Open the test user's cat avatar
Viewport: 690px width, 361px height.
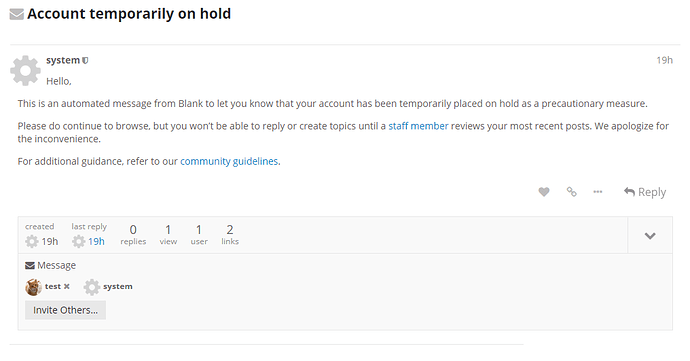point(33,287)
